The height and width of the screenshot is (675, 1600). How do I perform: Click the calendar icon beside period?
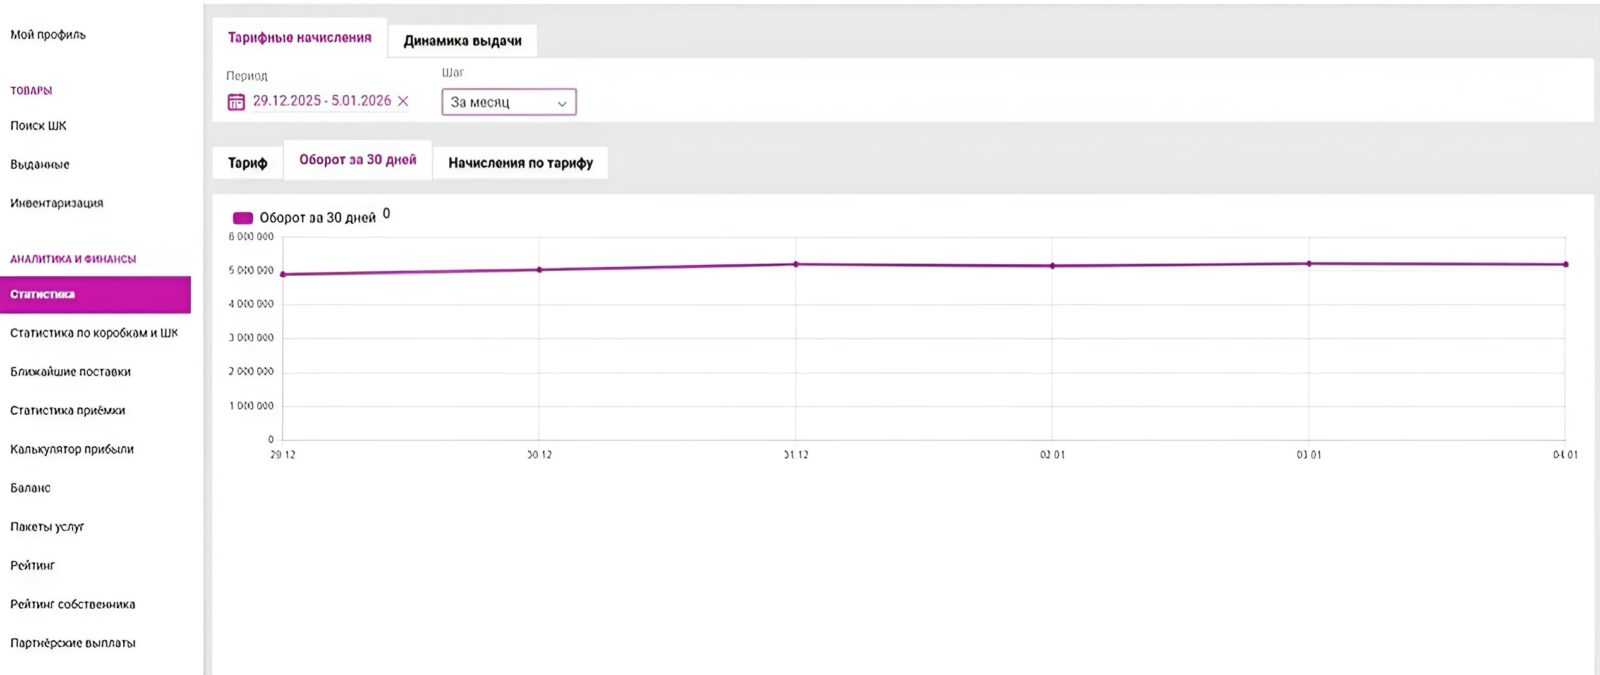236,102
